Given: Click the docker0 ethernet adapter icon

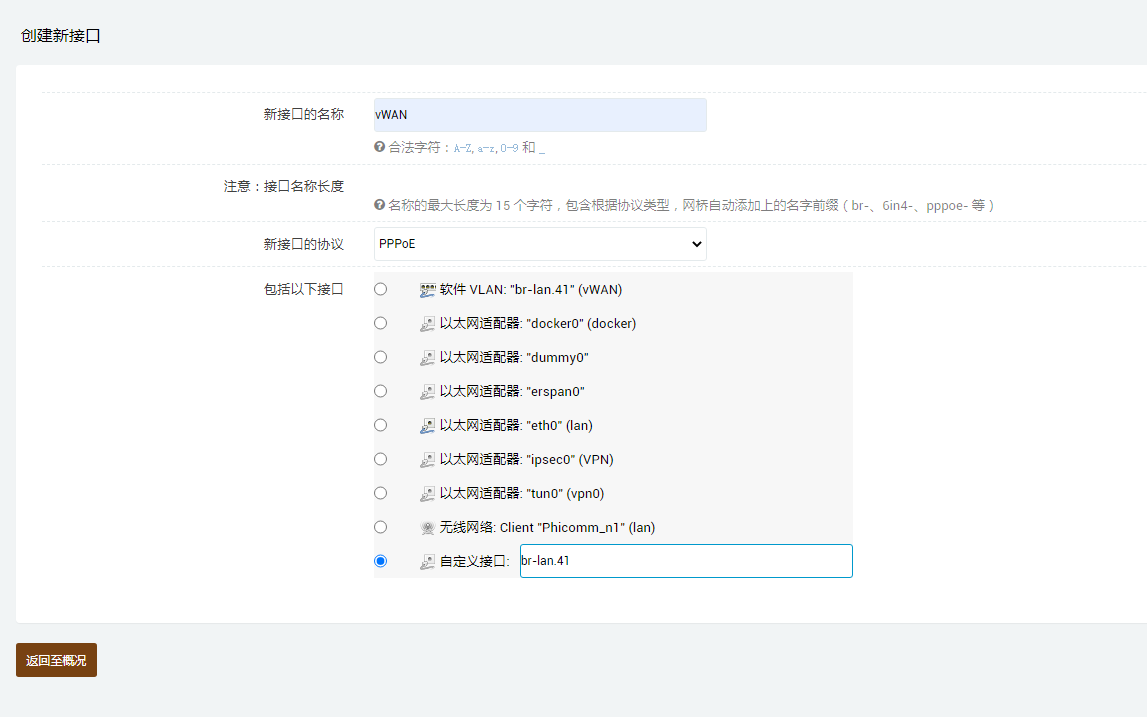Looking at the screenshot, I should click(x=427, y=324).
